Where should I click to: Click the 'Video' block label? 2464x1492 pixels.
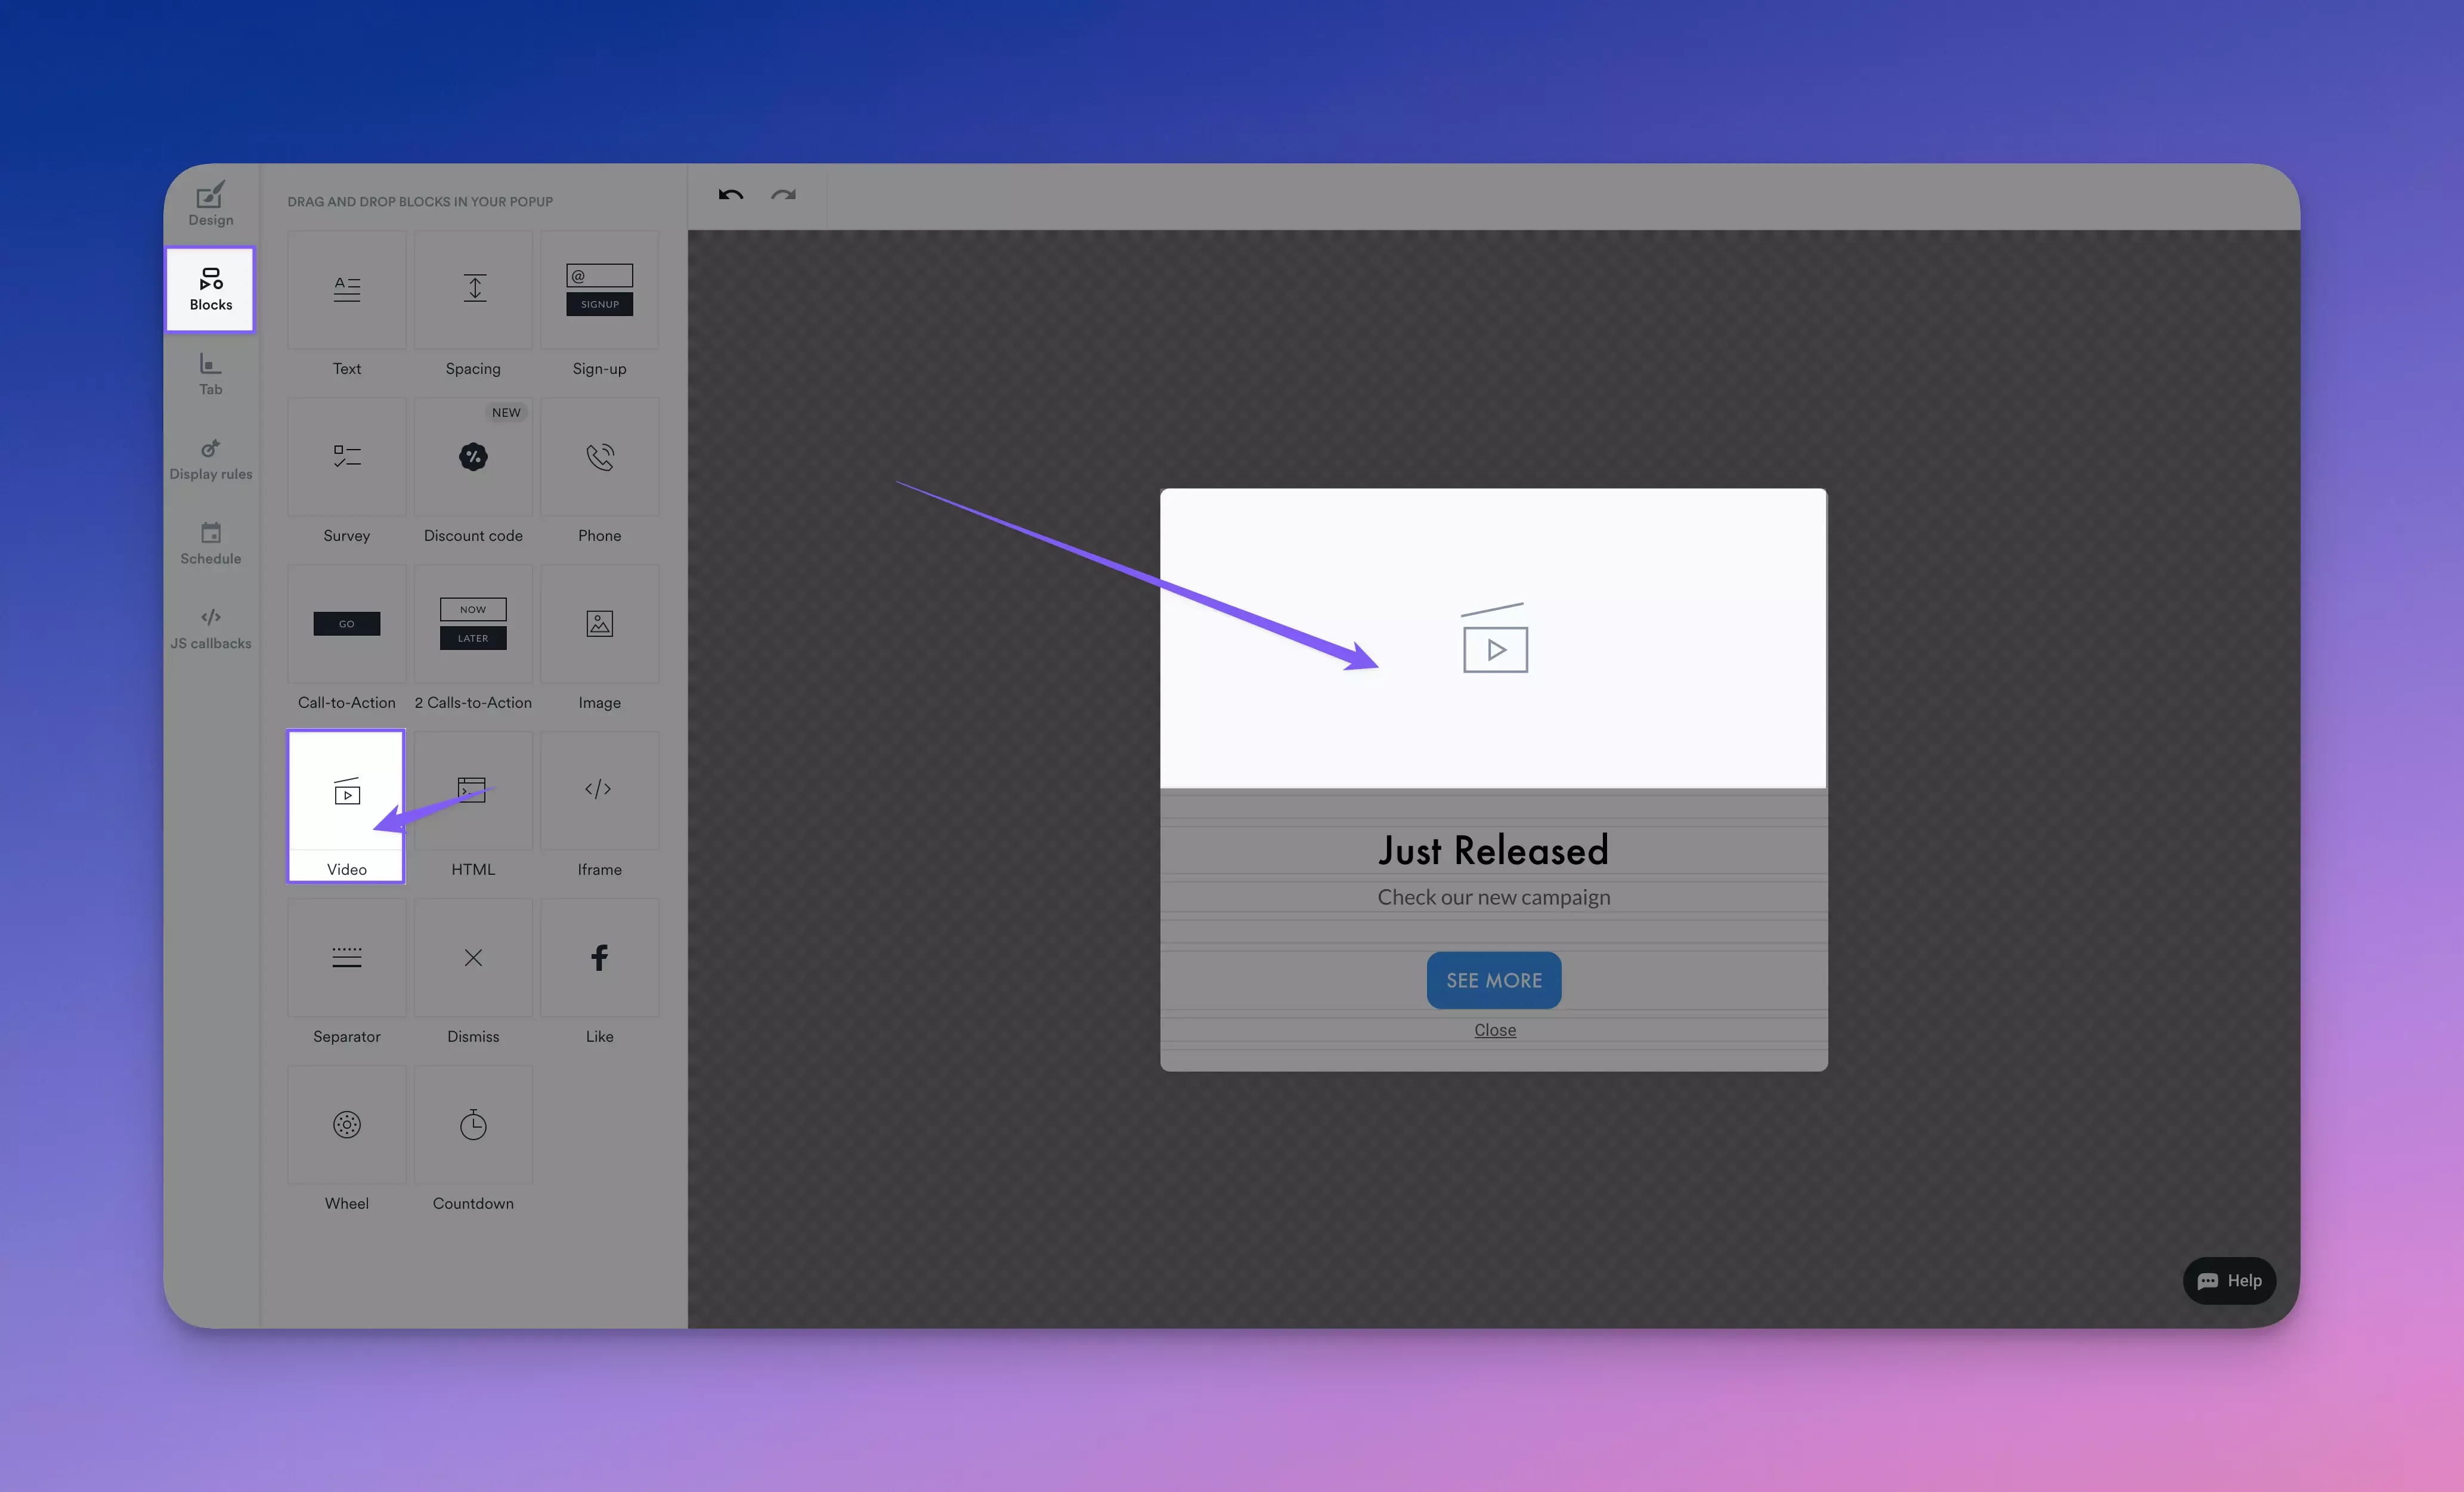(x=346, y=870)
